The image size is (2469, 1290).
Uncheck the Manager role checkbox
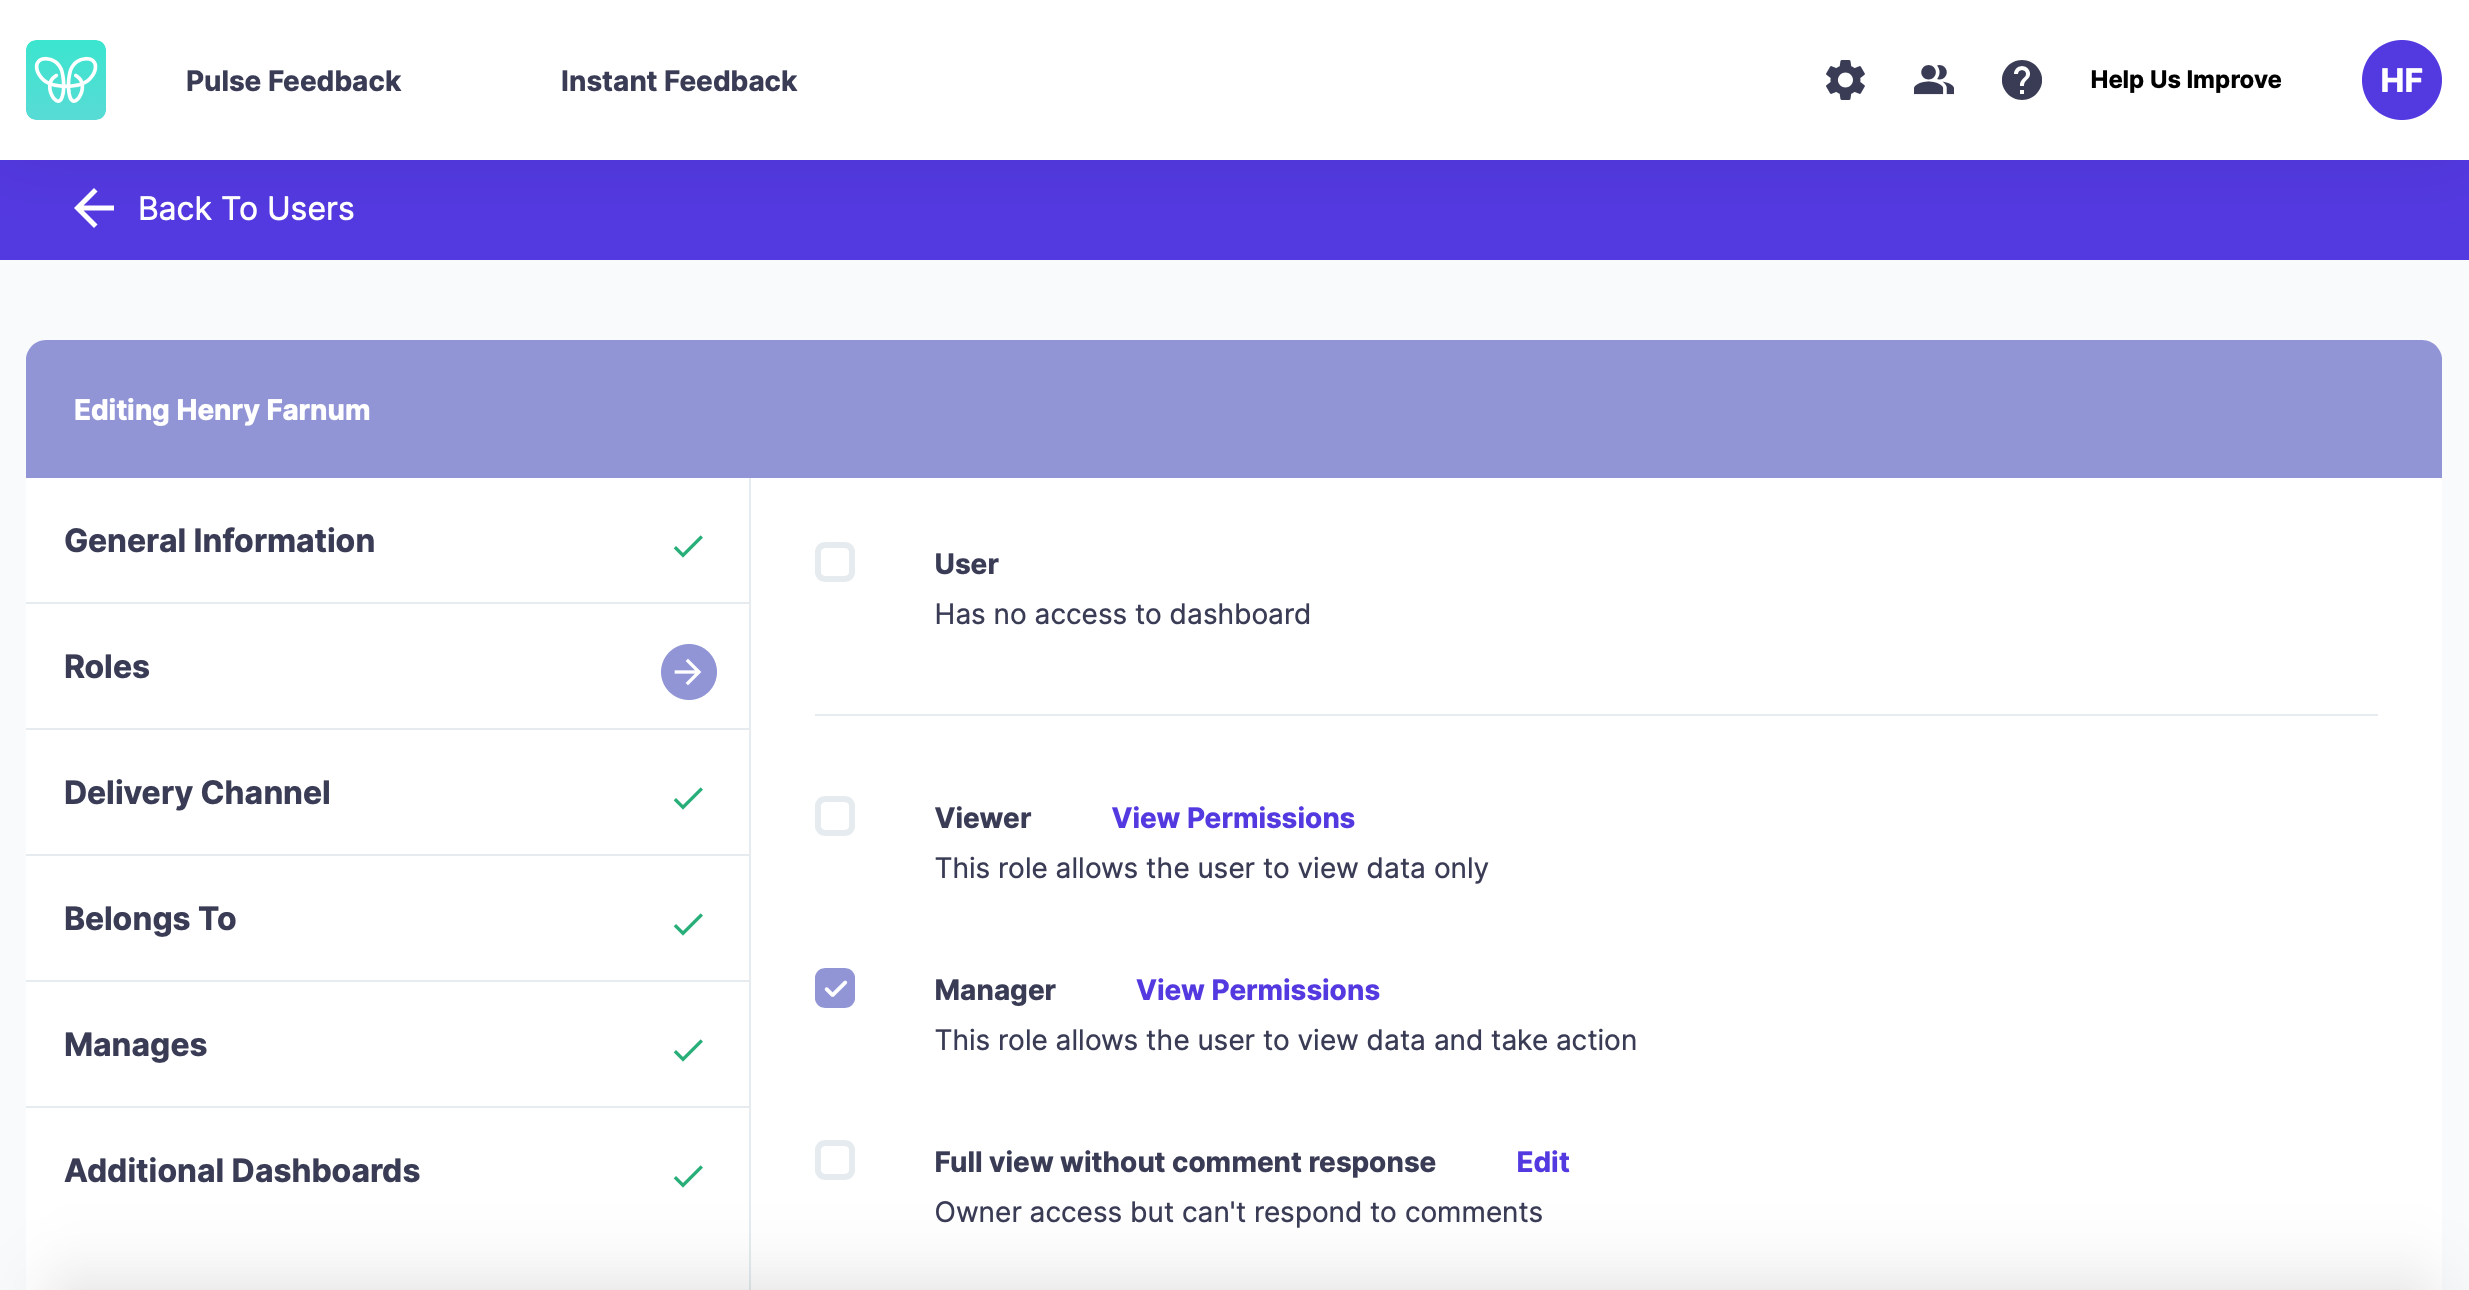(835, 988)
